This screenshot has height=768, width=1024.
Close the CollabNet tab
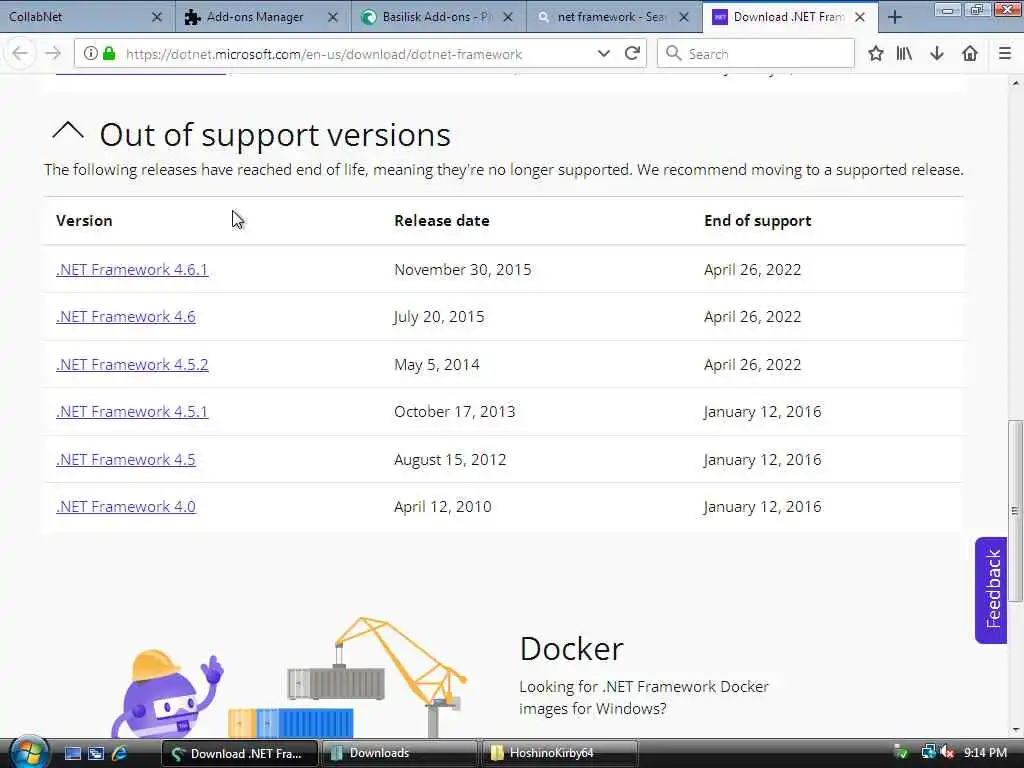click(157, 17)
